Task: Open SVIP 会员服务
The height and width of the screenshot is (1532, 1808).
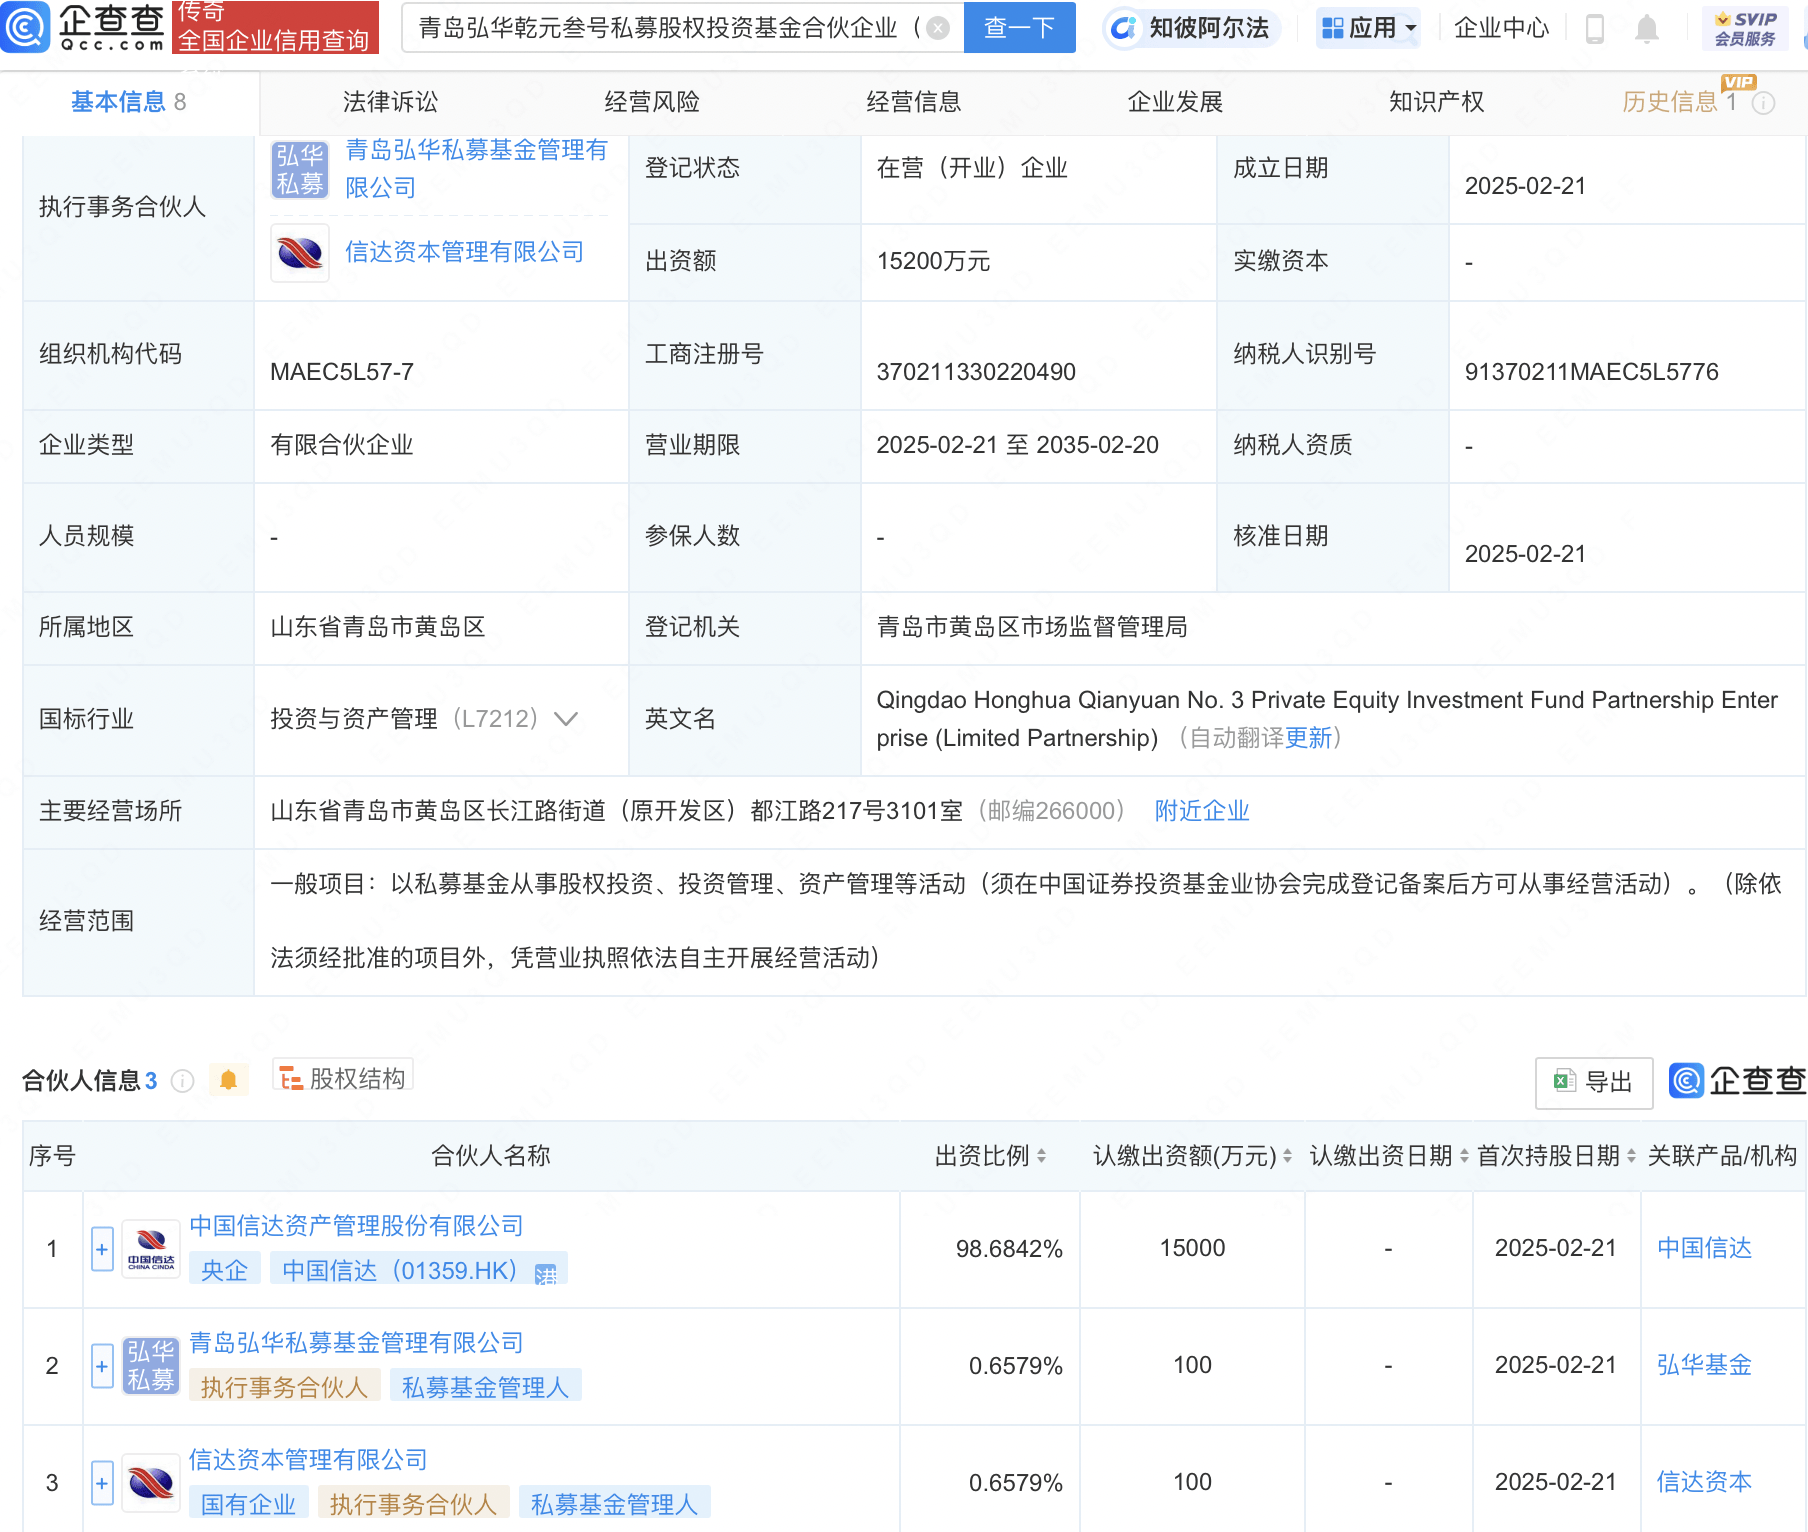Action: pos(1745,28)
